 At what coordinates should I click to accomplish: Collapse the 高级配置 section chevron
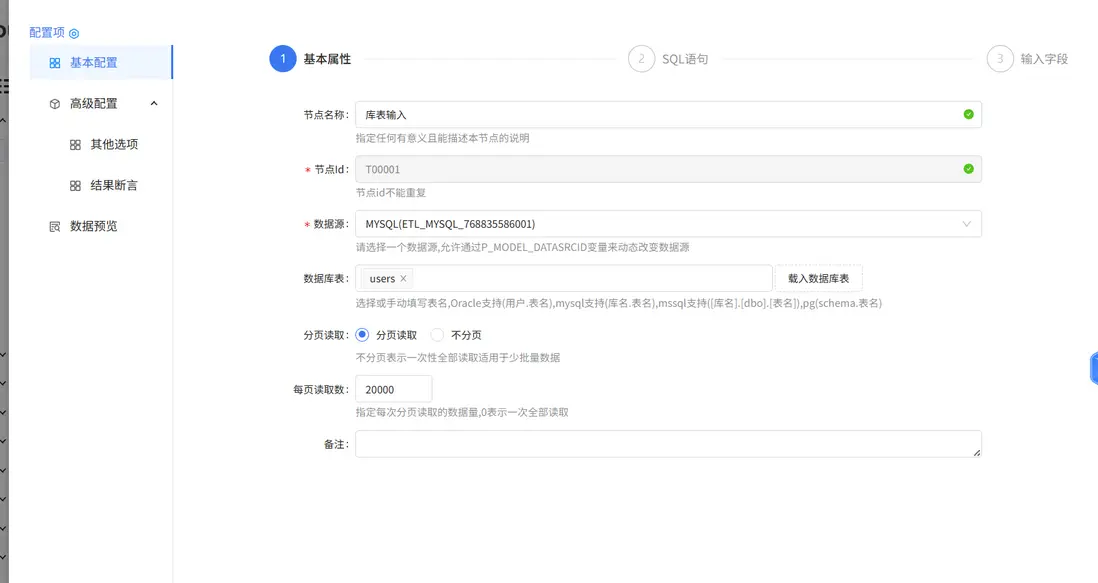155,102
